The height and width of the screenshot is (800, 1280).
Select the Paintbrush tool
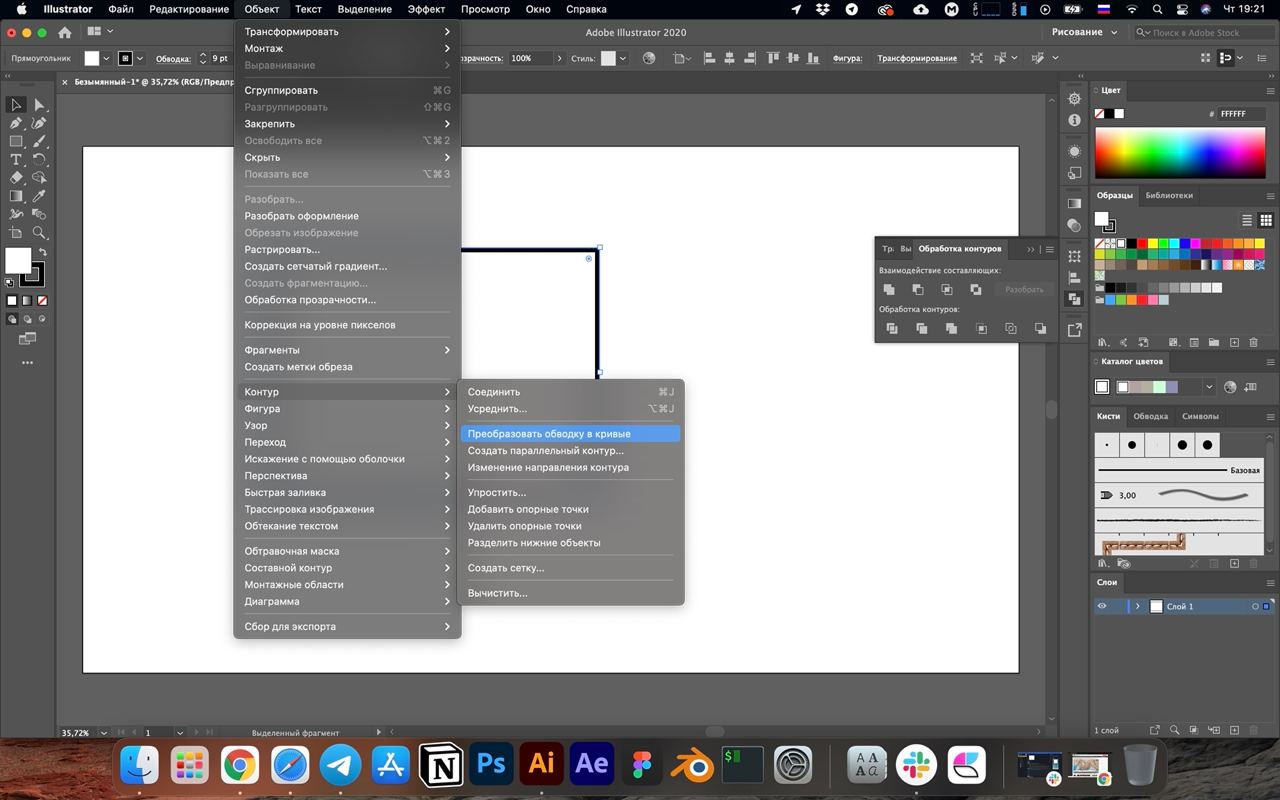[40, 141]
